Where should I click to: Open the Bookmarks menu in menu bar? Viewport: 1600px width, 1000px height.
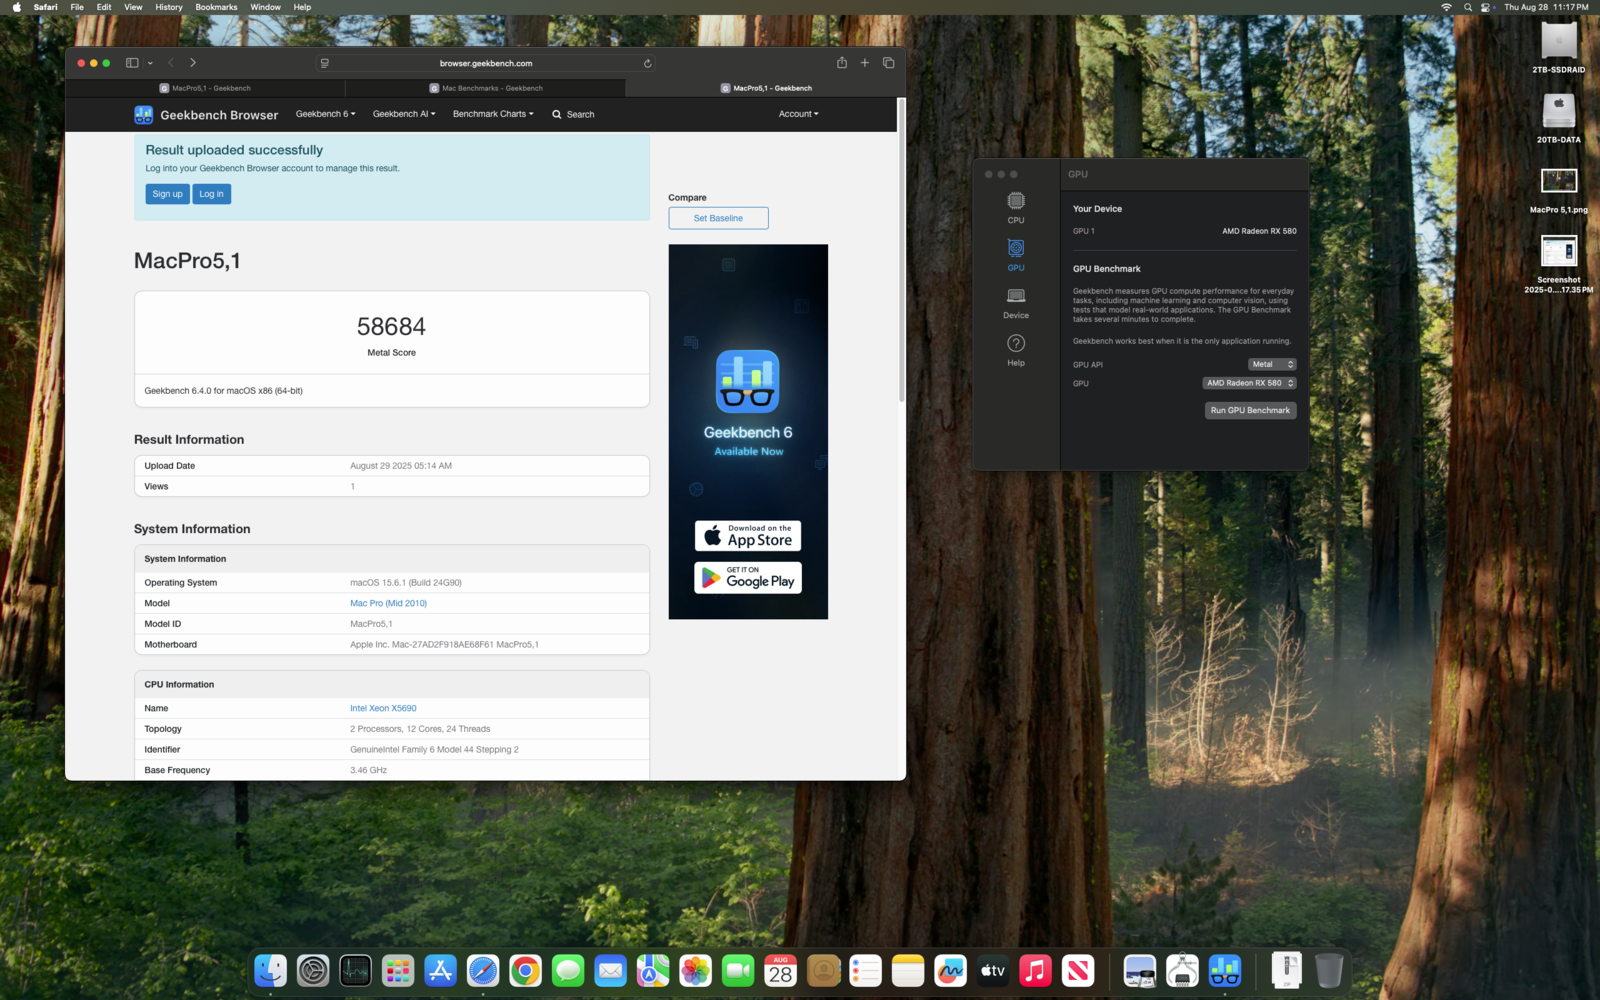[x=216, y=7]
